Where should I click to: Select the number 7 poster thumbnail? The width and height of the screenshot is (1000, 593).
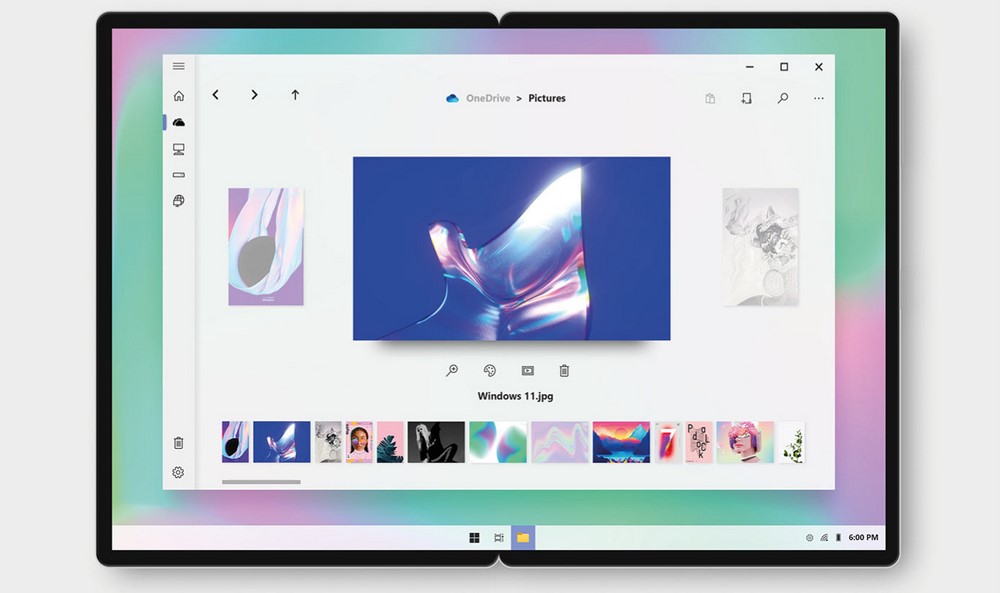(668, 441)
